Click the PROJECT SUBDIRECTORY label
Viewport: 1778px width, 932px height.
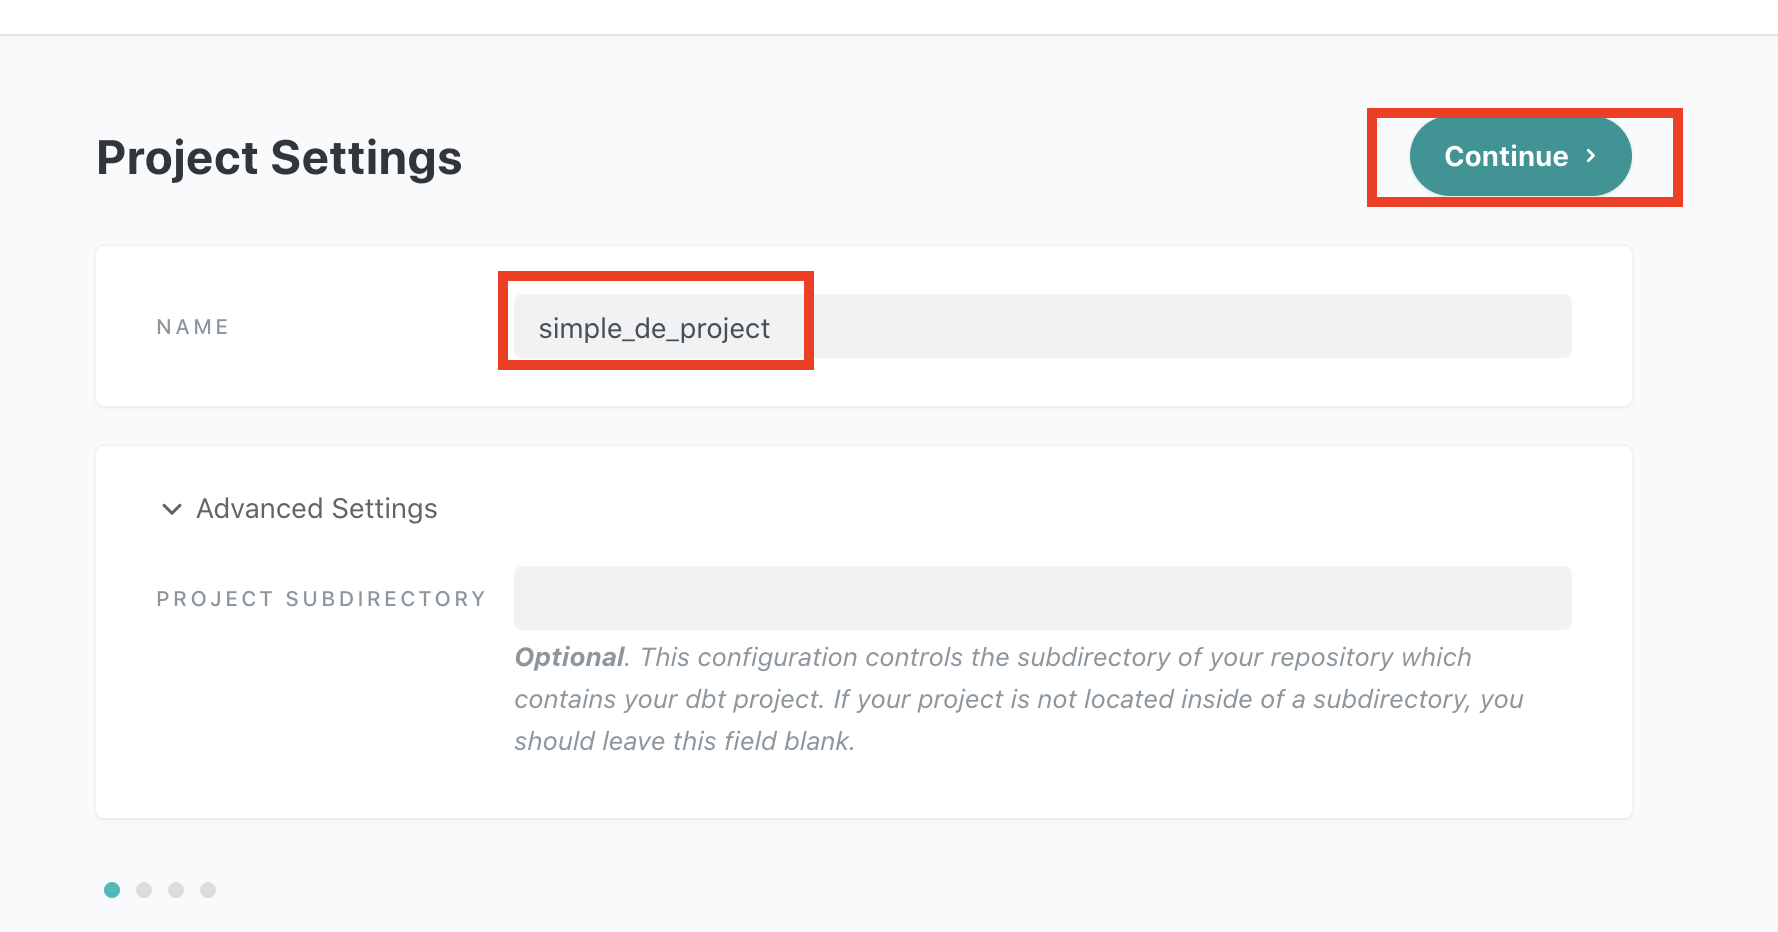tap(321, 599)
